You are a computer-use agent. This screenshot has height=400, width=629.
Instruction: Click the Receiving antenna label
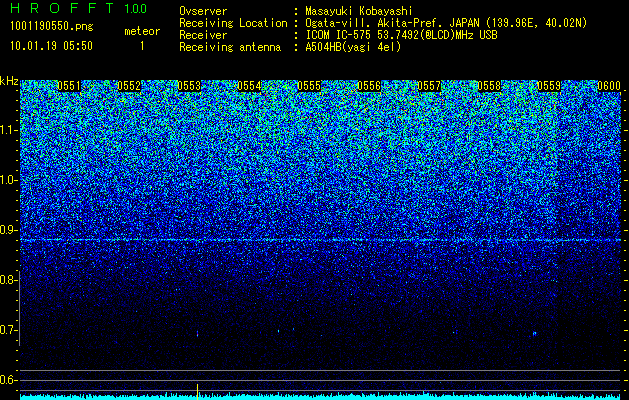point(230,47)
